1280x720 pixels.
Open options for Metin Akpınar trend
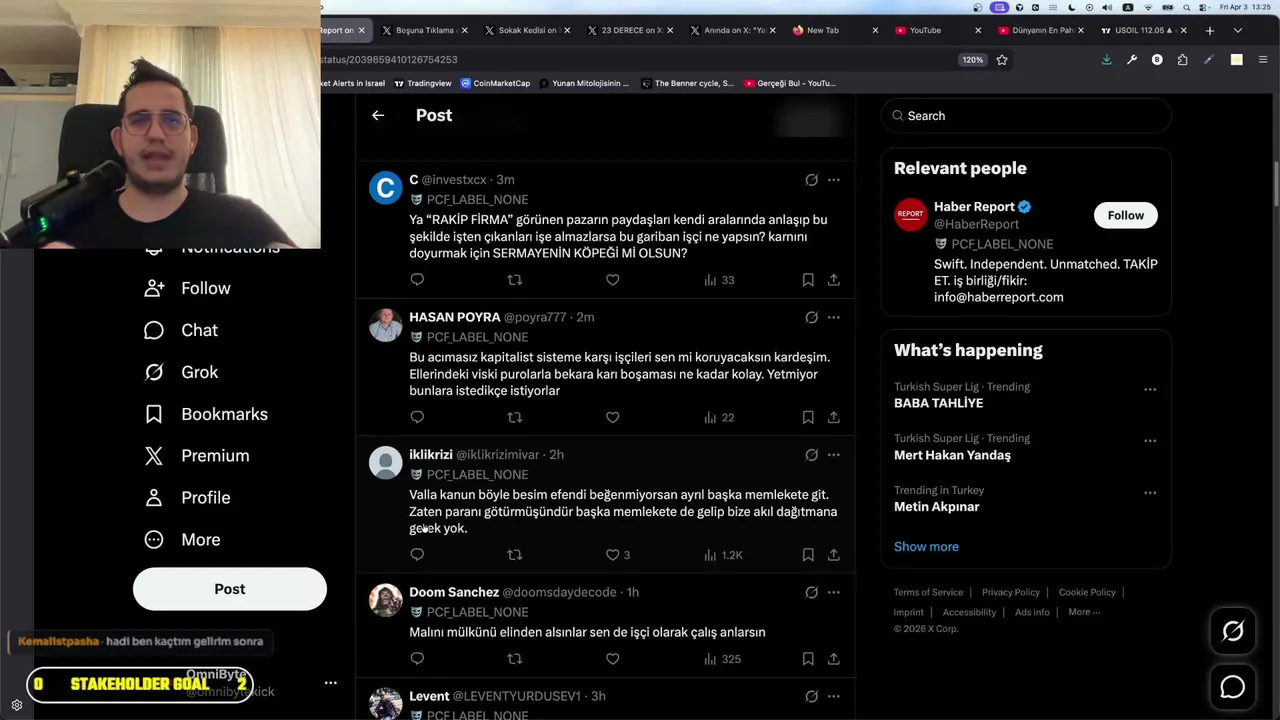pyautogui.click(x=1150, y=493)
